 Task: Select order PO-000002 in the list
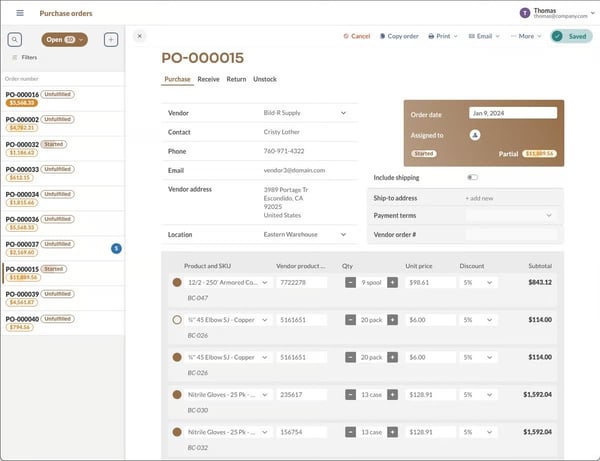(63, 124)
